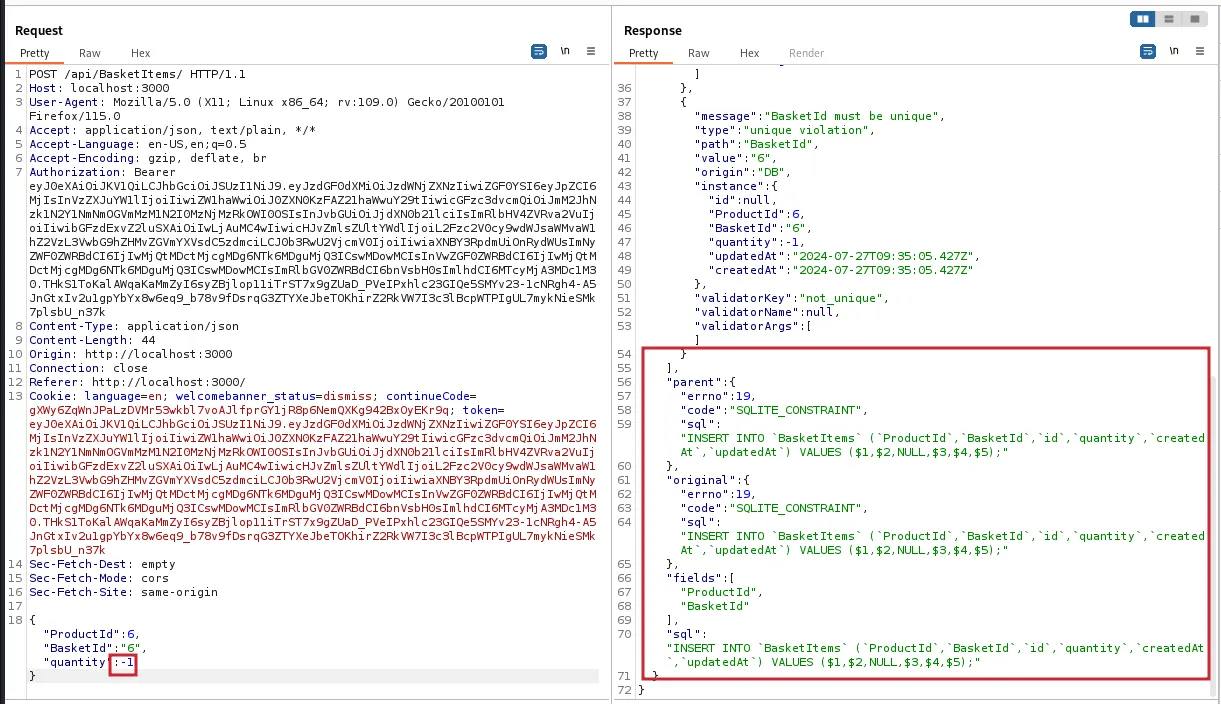Open the Render tab in the Response
Viewport: 1221px width, 704px height.
806,53
